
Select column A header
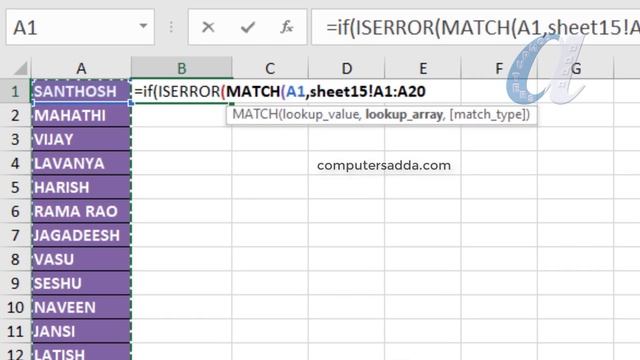pyautogui.click(x=81, y=68)
